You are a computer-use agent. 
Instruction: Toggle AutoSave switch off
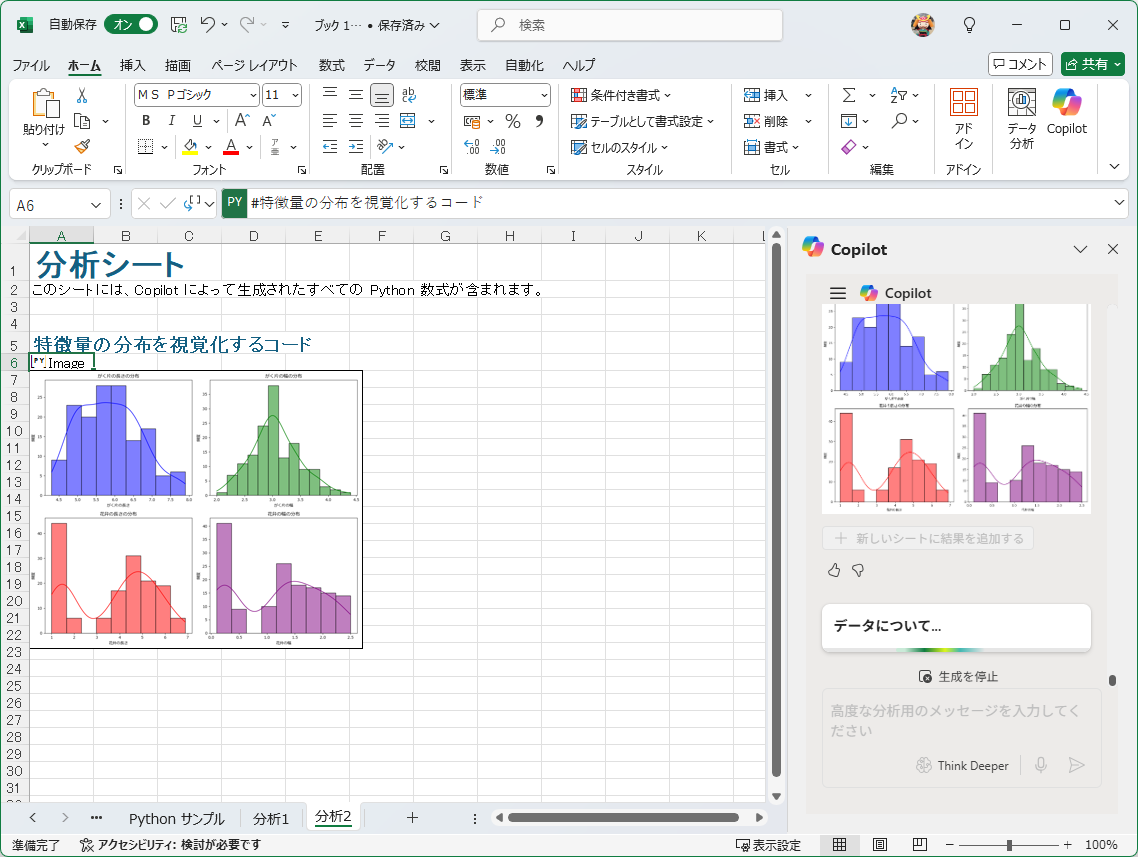click(131, 25)
